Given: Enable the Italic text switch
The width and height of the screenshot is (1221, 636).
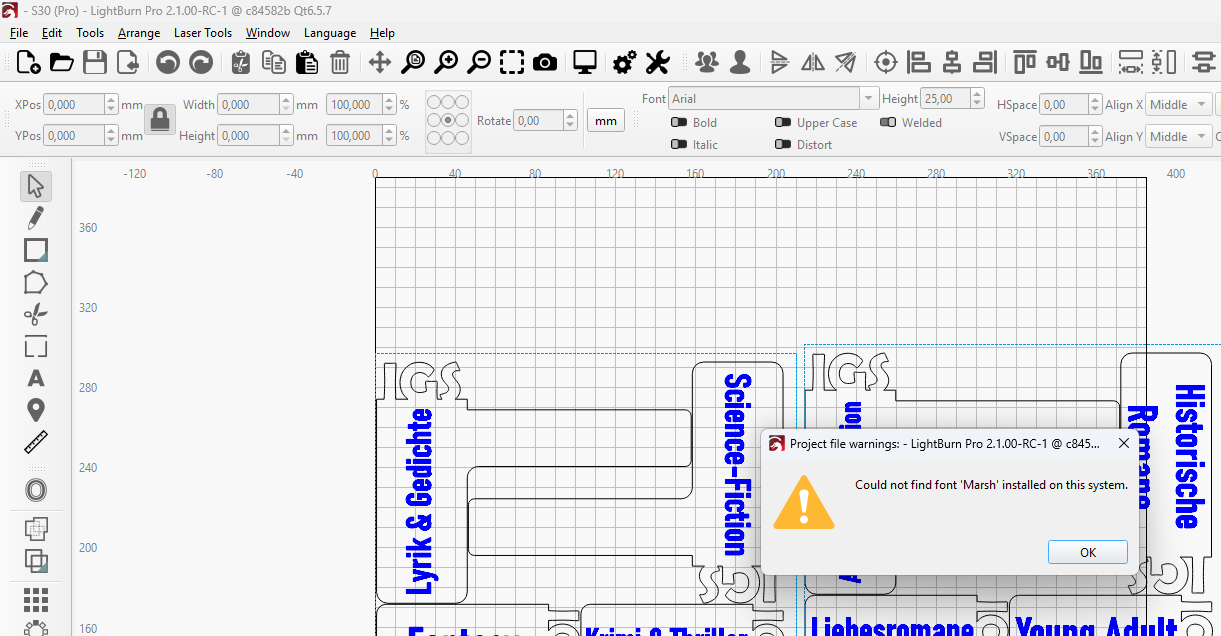Looking at the screenshot, I should click(x=679, y=145).
